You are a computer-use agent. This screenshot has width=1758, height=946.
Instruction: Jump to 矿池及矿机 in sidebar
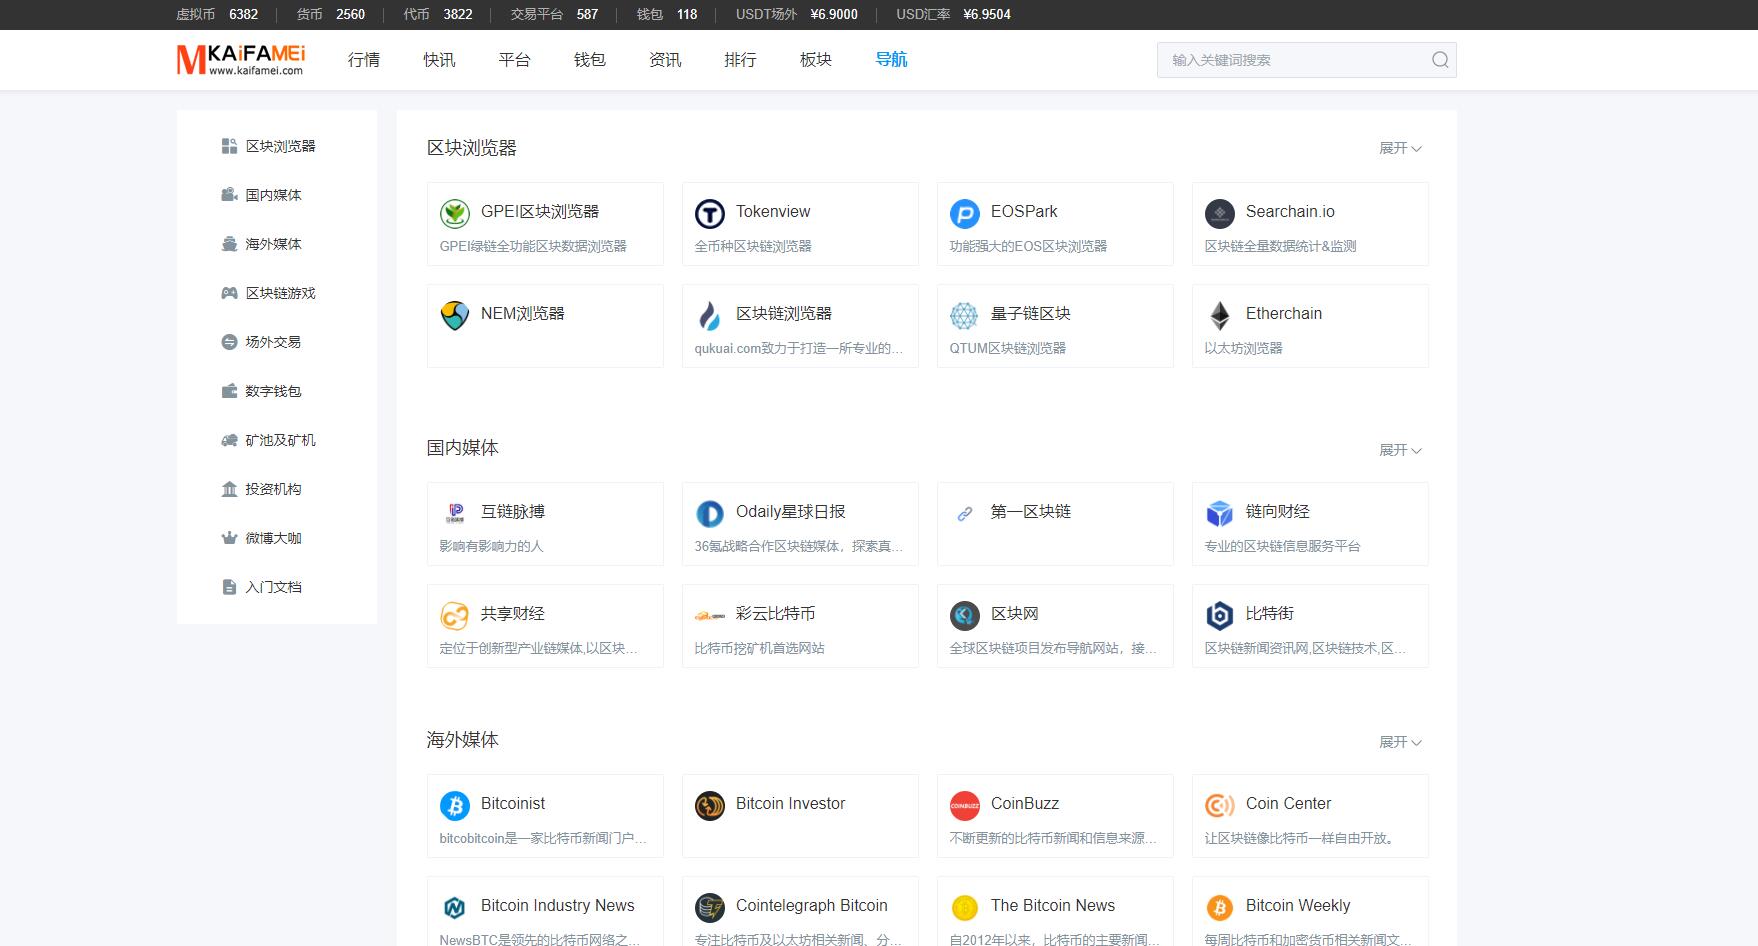click(280, 440)
